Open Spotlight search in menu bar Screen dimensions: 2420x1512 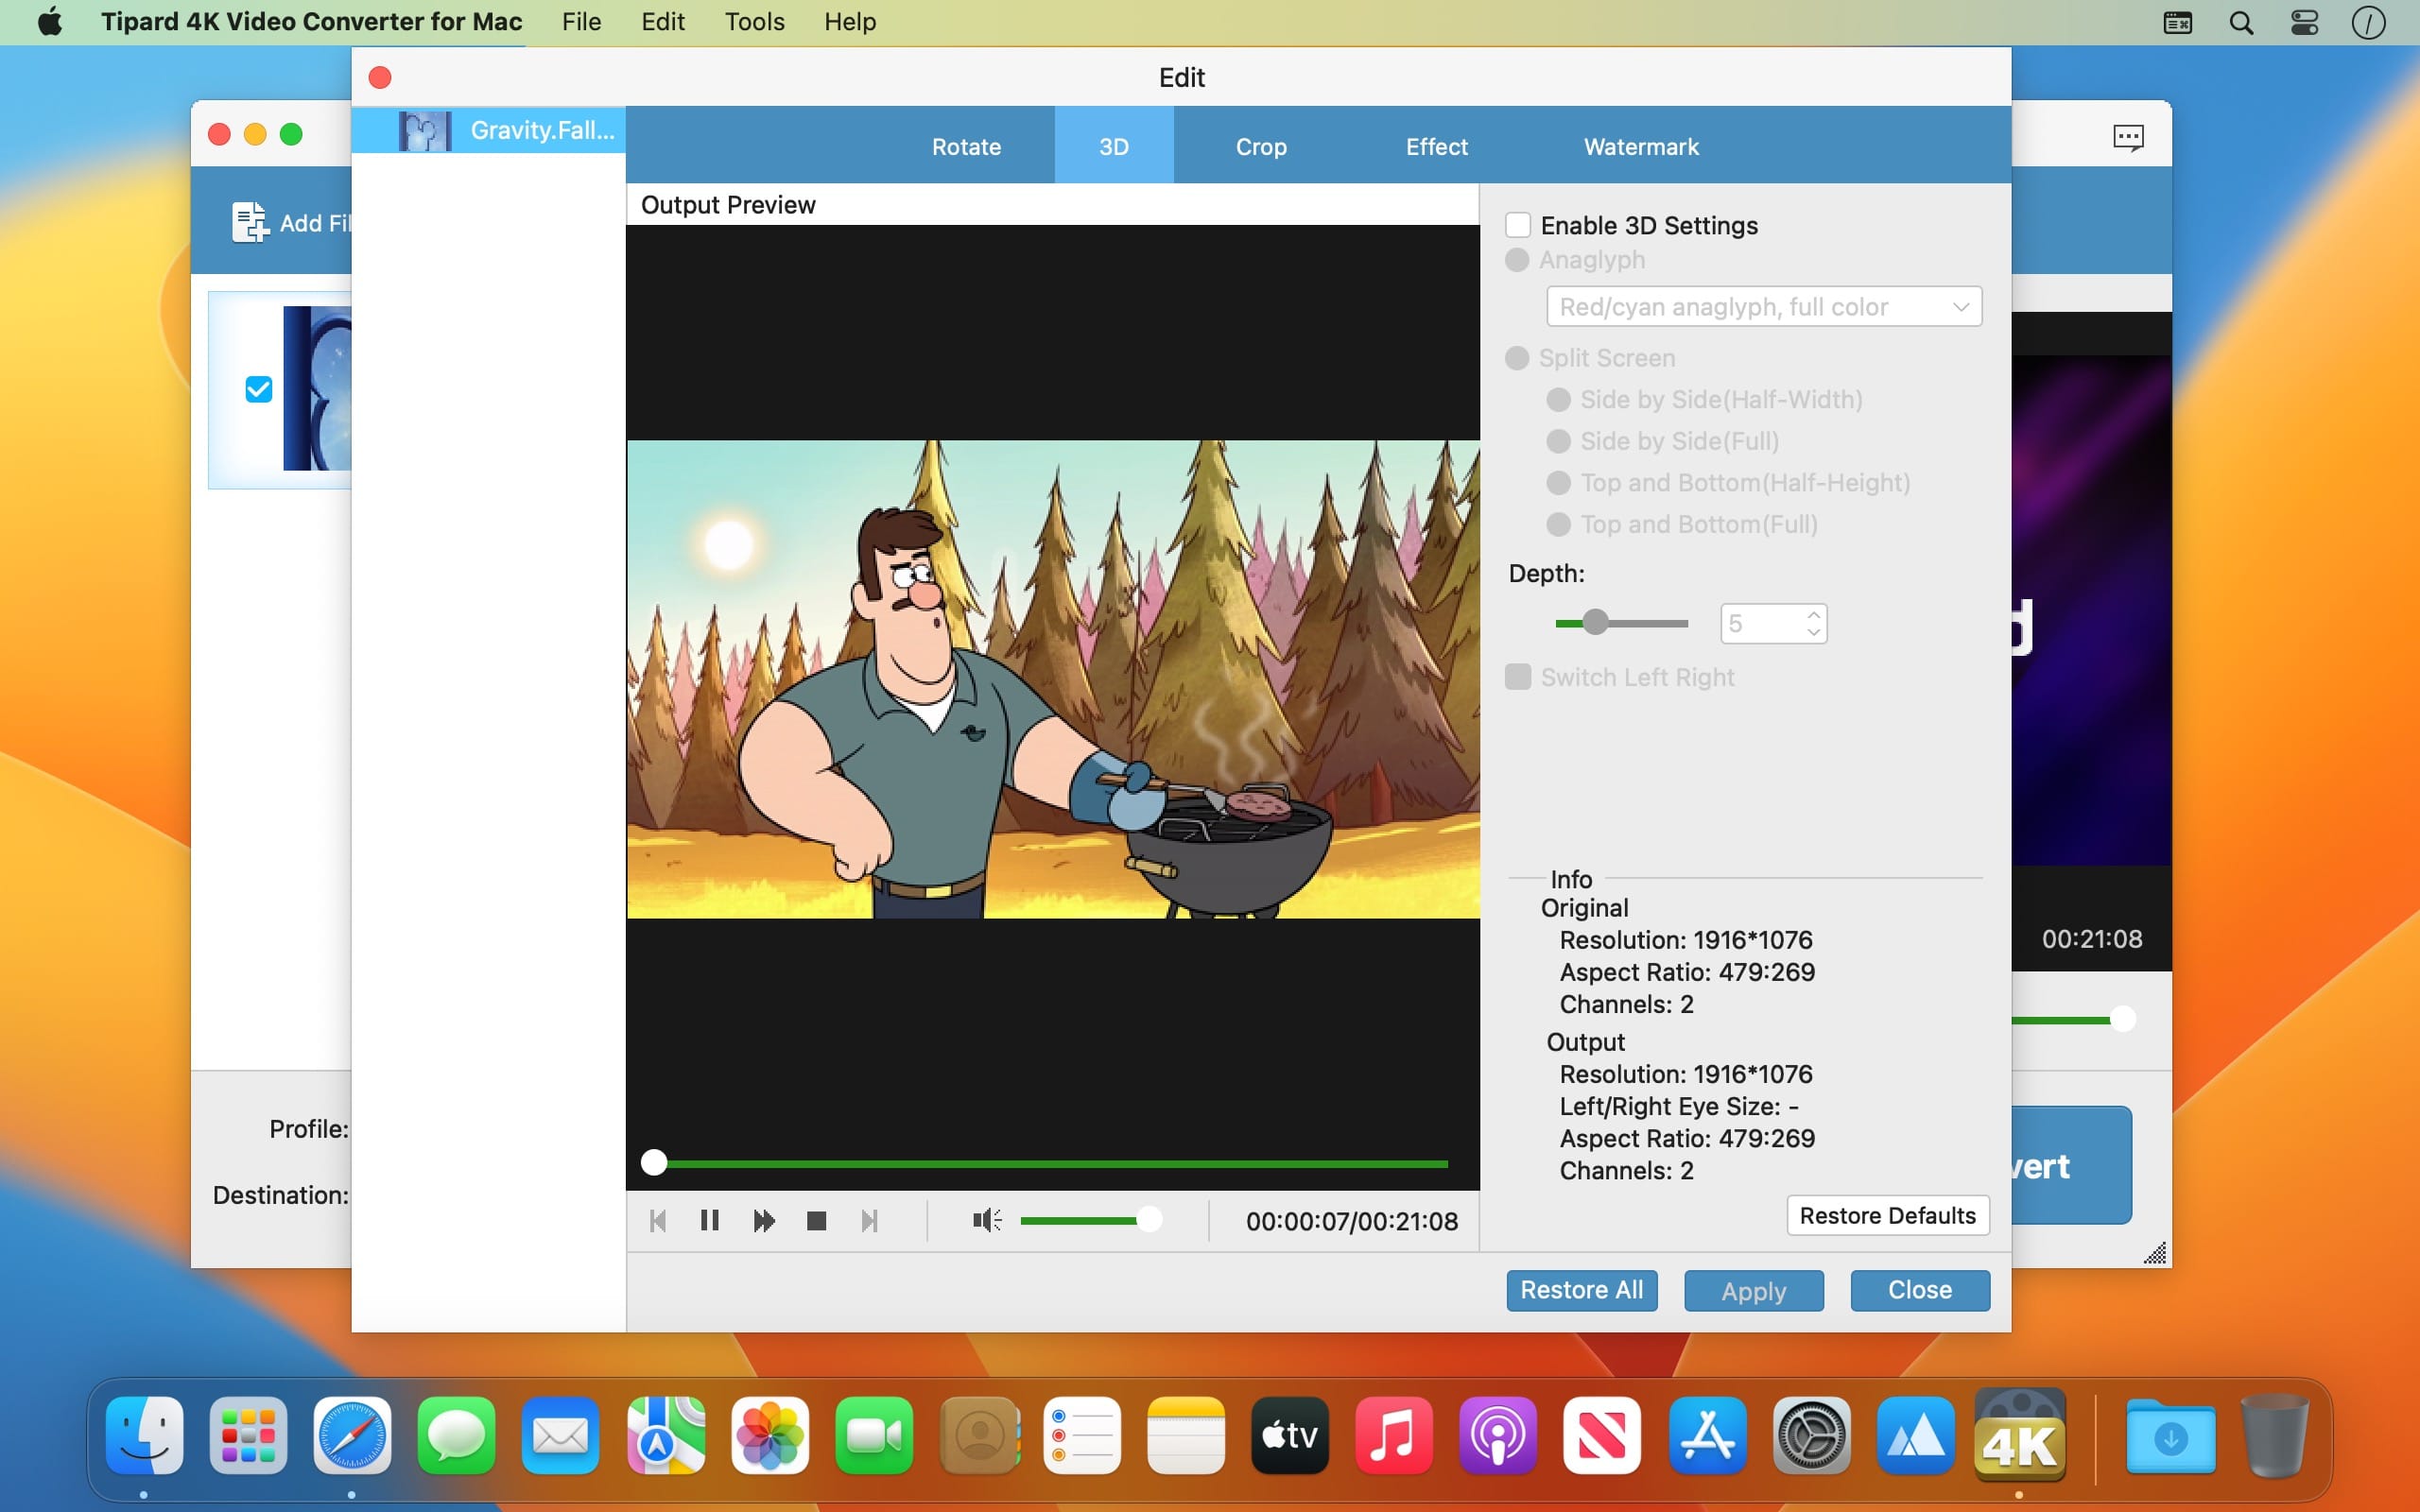2241,22
